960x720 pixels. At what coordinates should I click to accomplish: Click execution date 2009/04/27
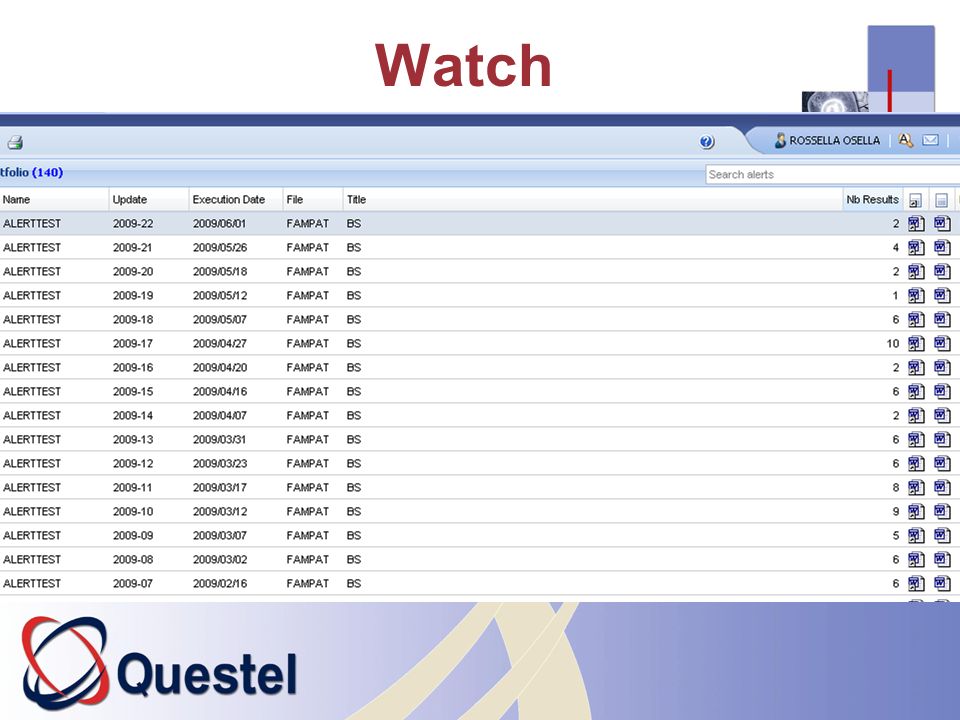[x=220, y=343]
